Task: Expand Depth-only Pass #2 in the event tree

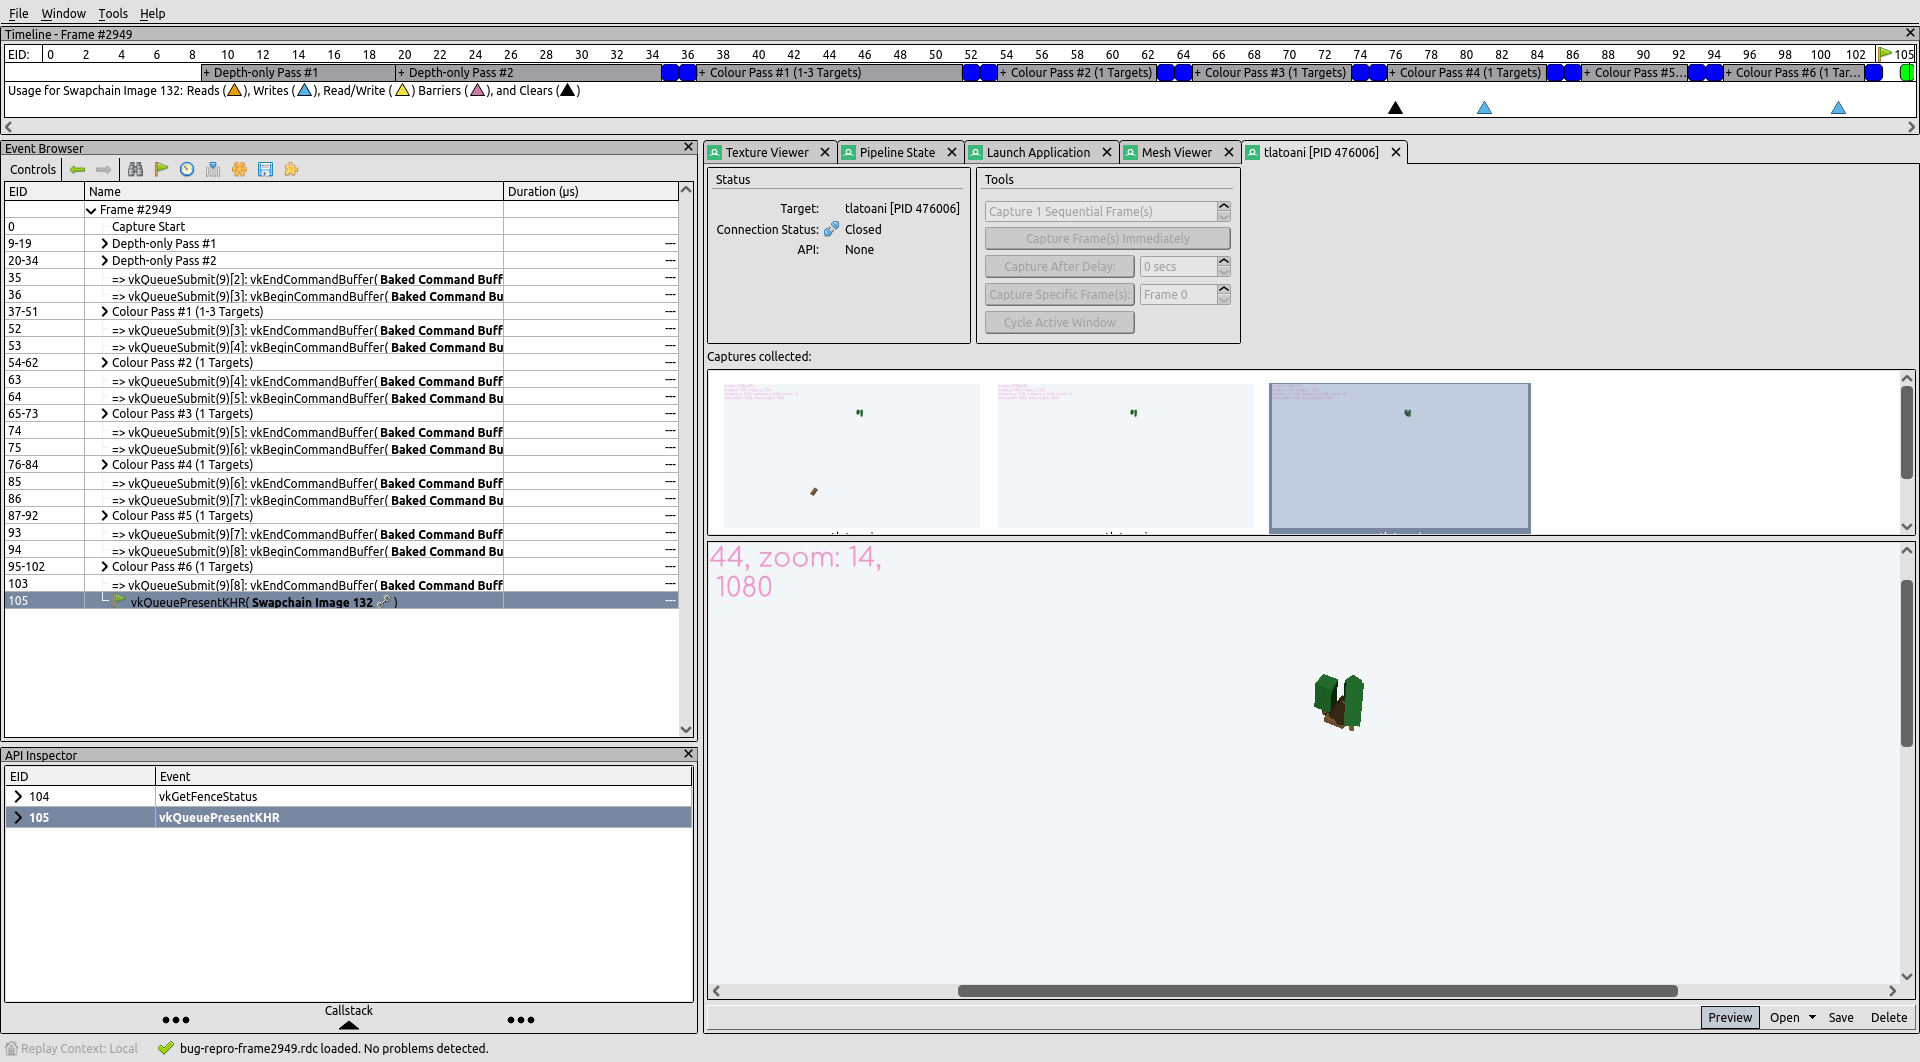Action: click(104, 261)
